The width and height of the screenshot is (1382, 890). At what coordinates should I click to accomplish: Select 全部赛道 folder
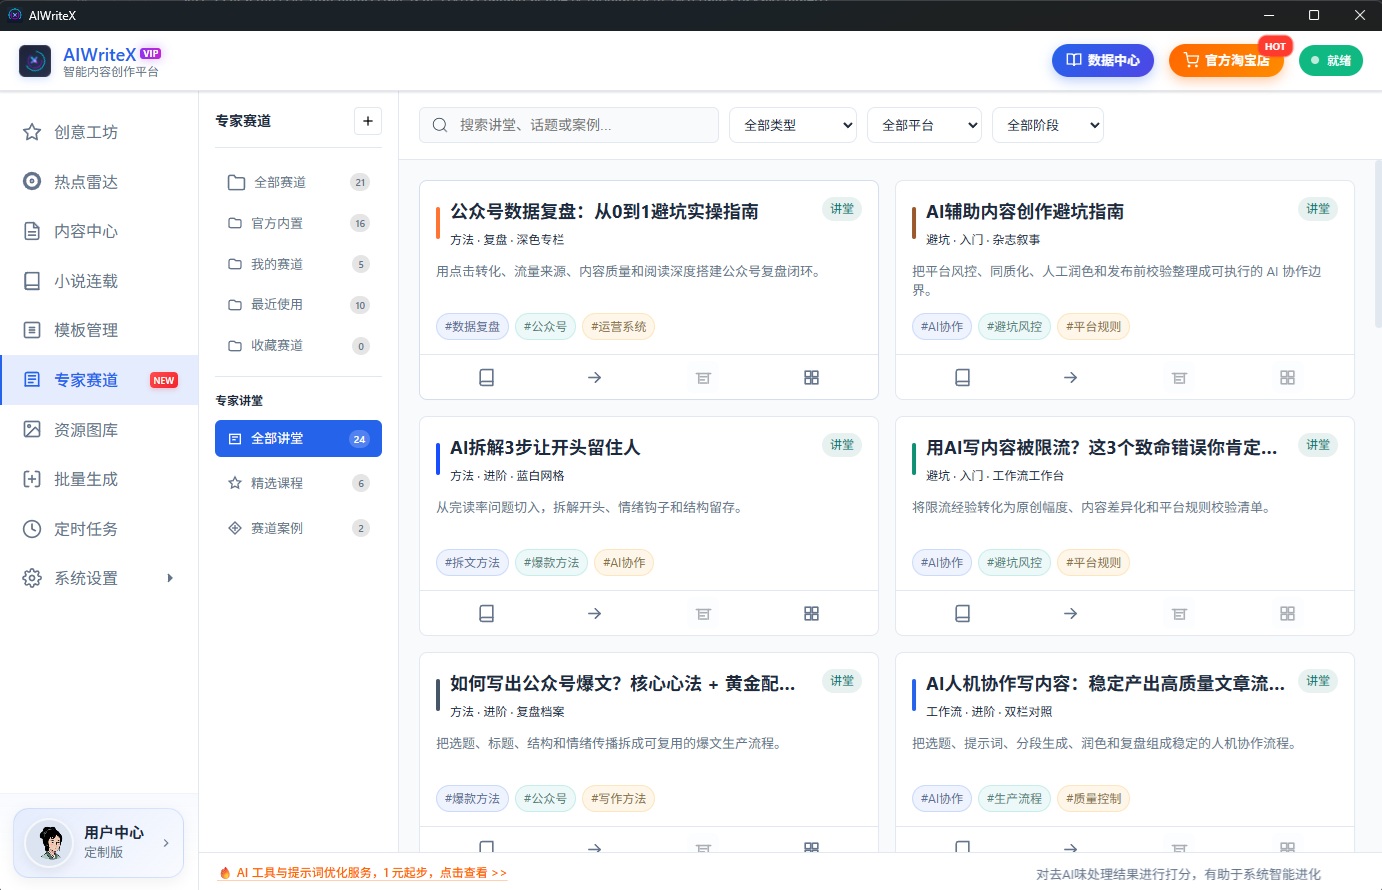pyautogui.click(x=298, y=182)
